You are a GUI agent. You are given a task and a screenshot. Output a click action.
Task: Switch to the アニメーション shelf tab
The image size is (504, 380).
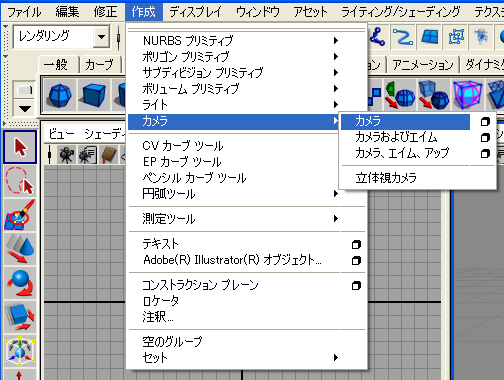pyautogui.click(x=423, y=64)
